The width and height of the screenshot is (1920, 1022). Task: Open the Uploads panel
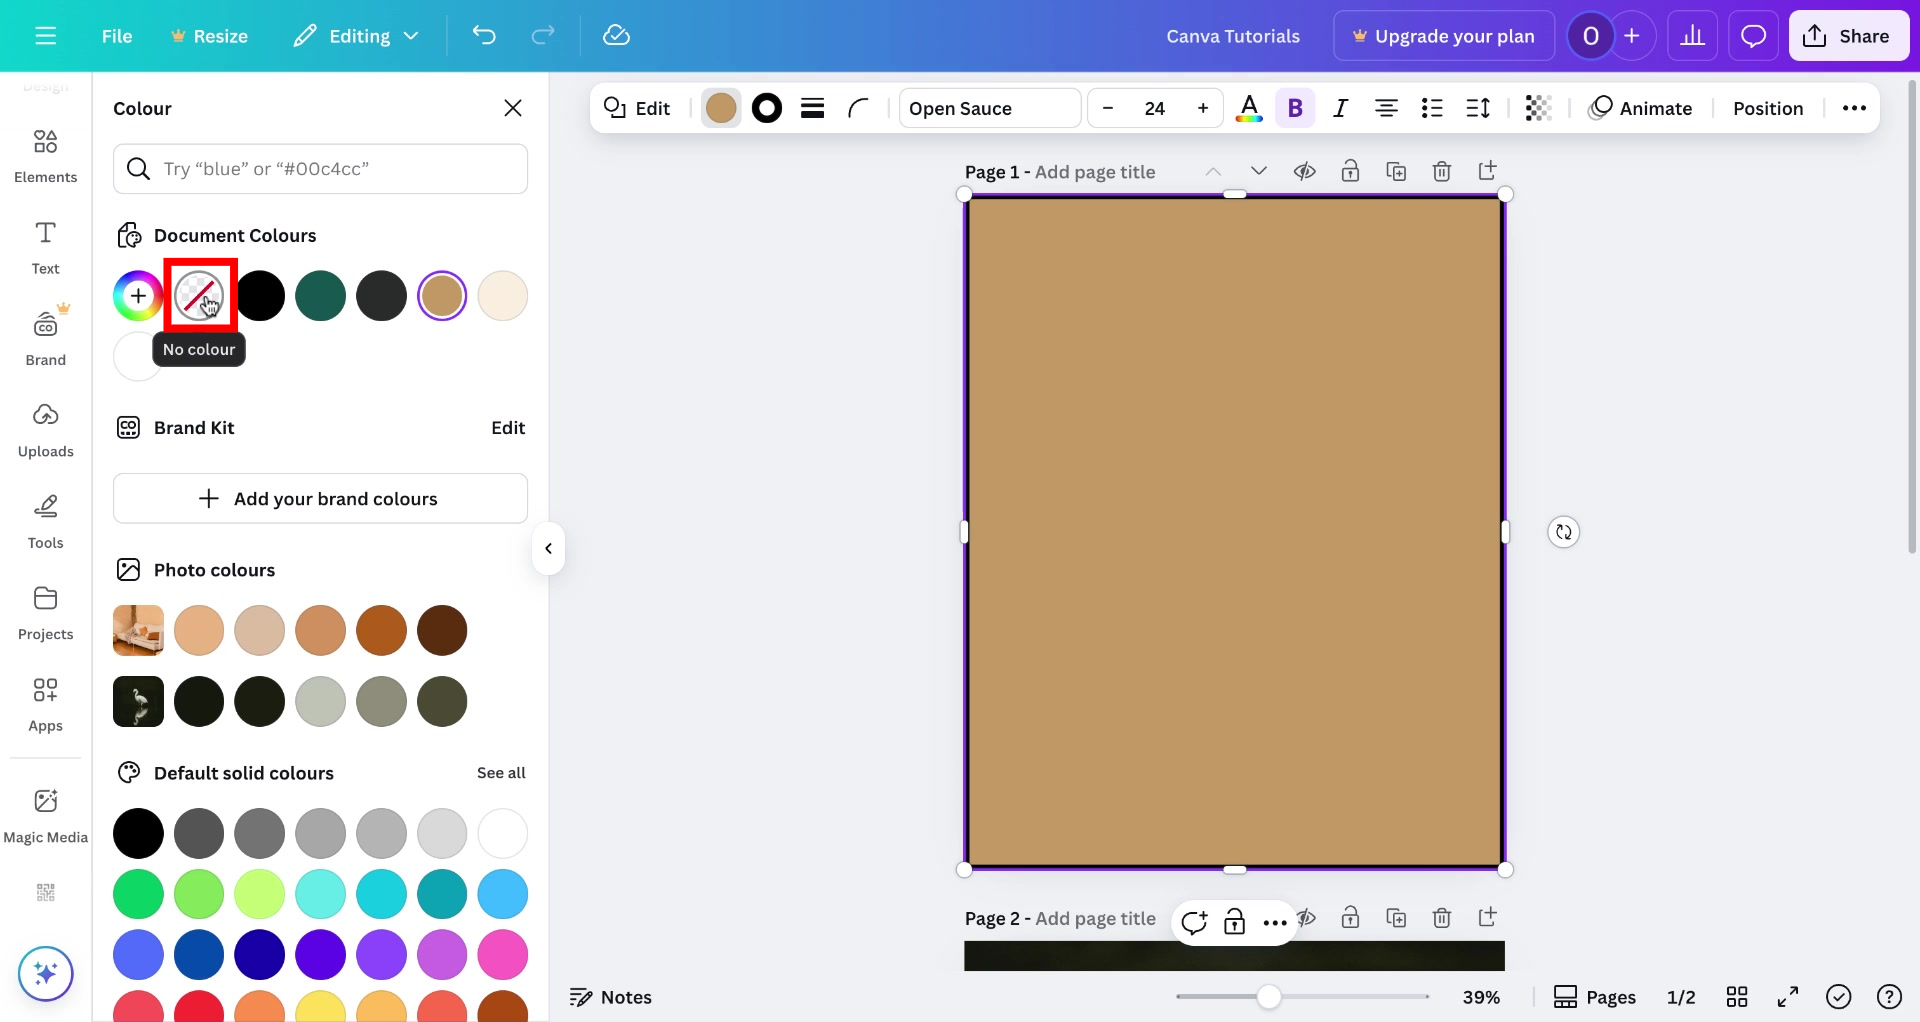(x=45, y=428)
